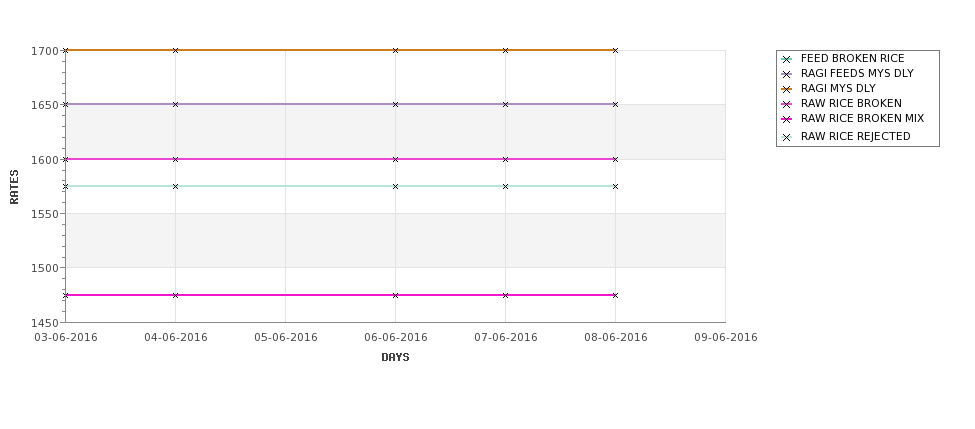Viewport: 975px width, 429px height.
Task: Click the RAGI MYS DLY legend marker
Action: tap(787, 89)
